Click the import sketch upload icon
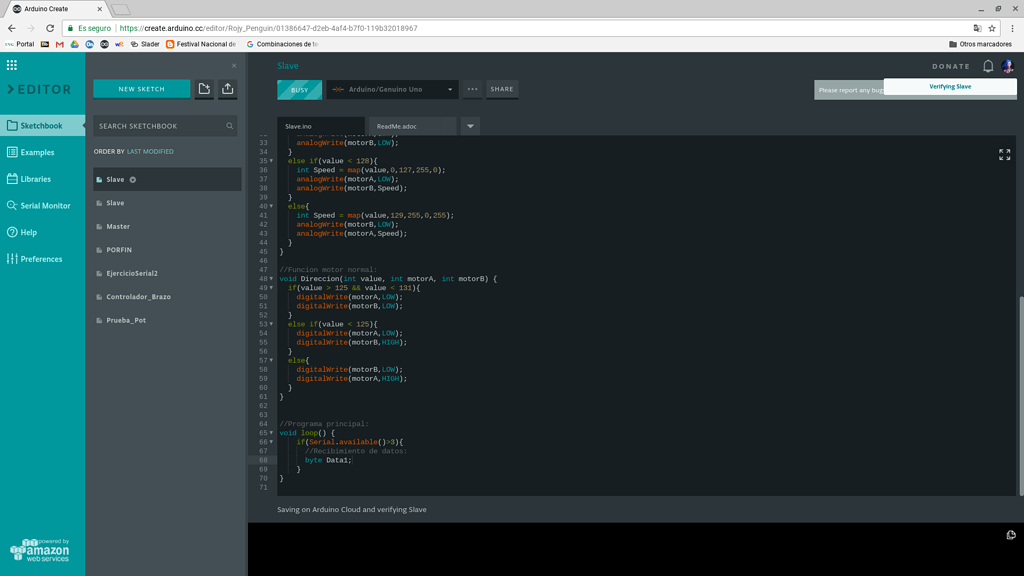Viewport: 1024px width, 576px height. click(x=227, y=89)
